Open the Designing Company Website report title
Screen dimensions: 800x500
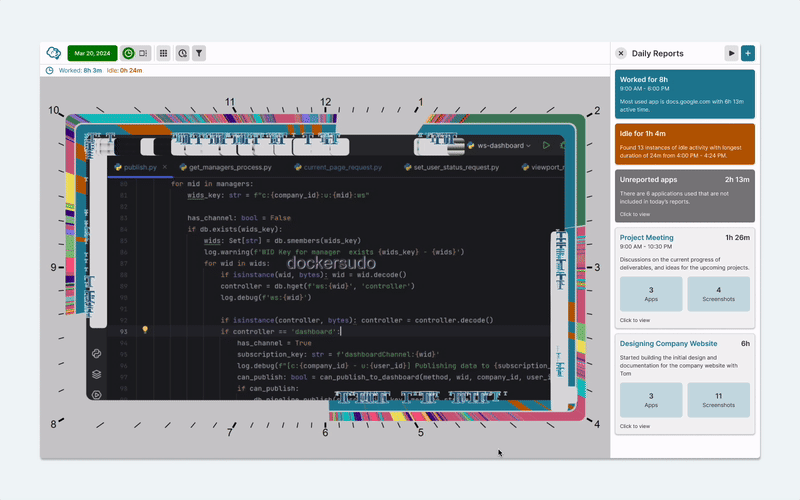pyautogui.click(x=668, y=343)
